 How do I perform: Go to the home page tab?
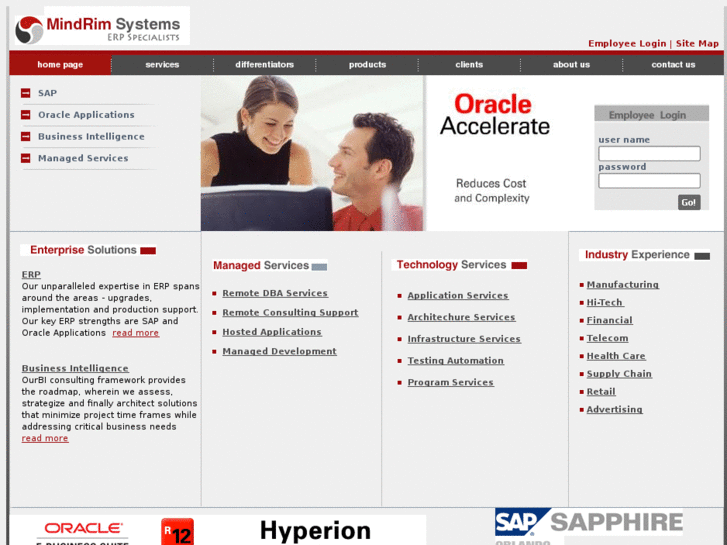pyautogui.click(x=60, y=64)
